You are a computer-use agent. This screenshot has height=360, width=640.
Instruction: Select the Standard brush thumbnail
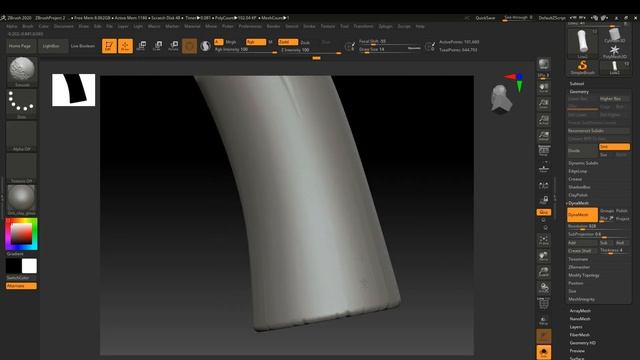[x=22, y=71]
